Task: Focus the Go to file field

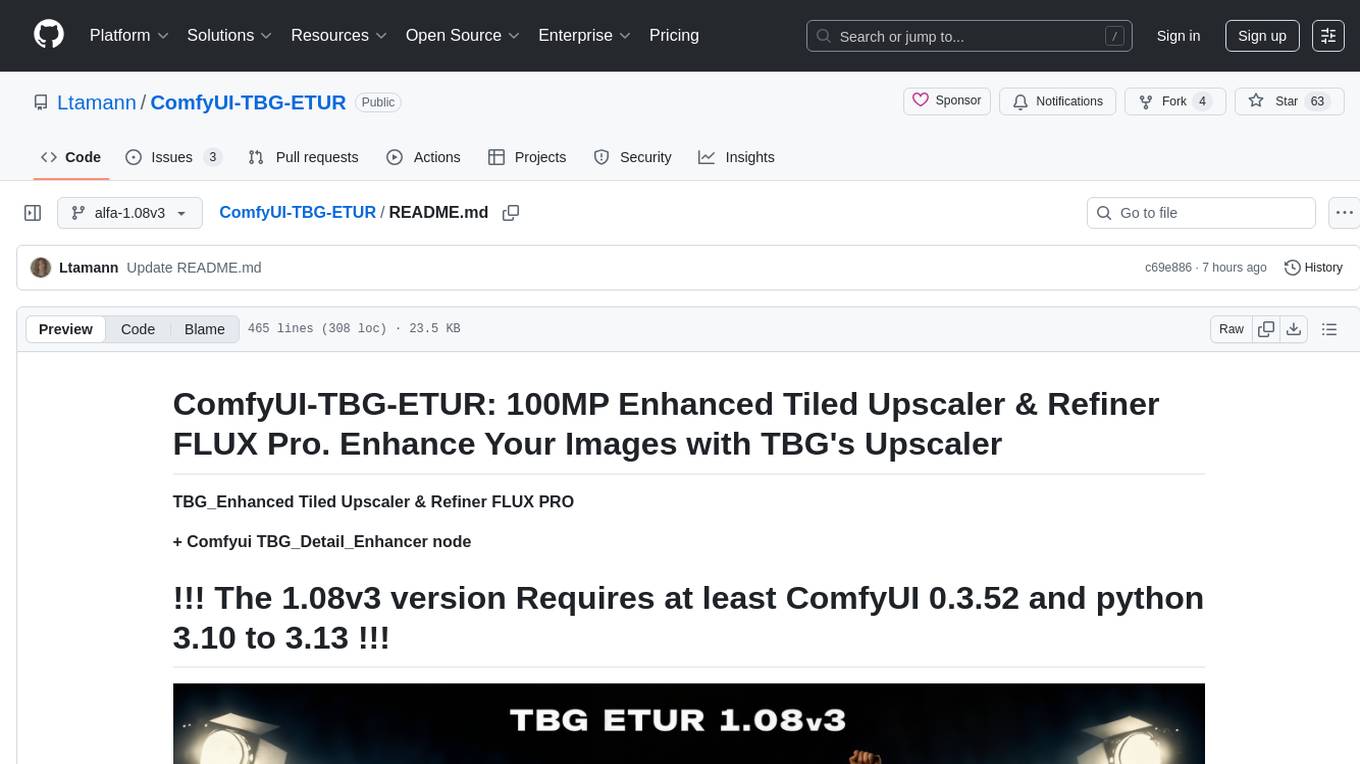Action: [1212, 213]
